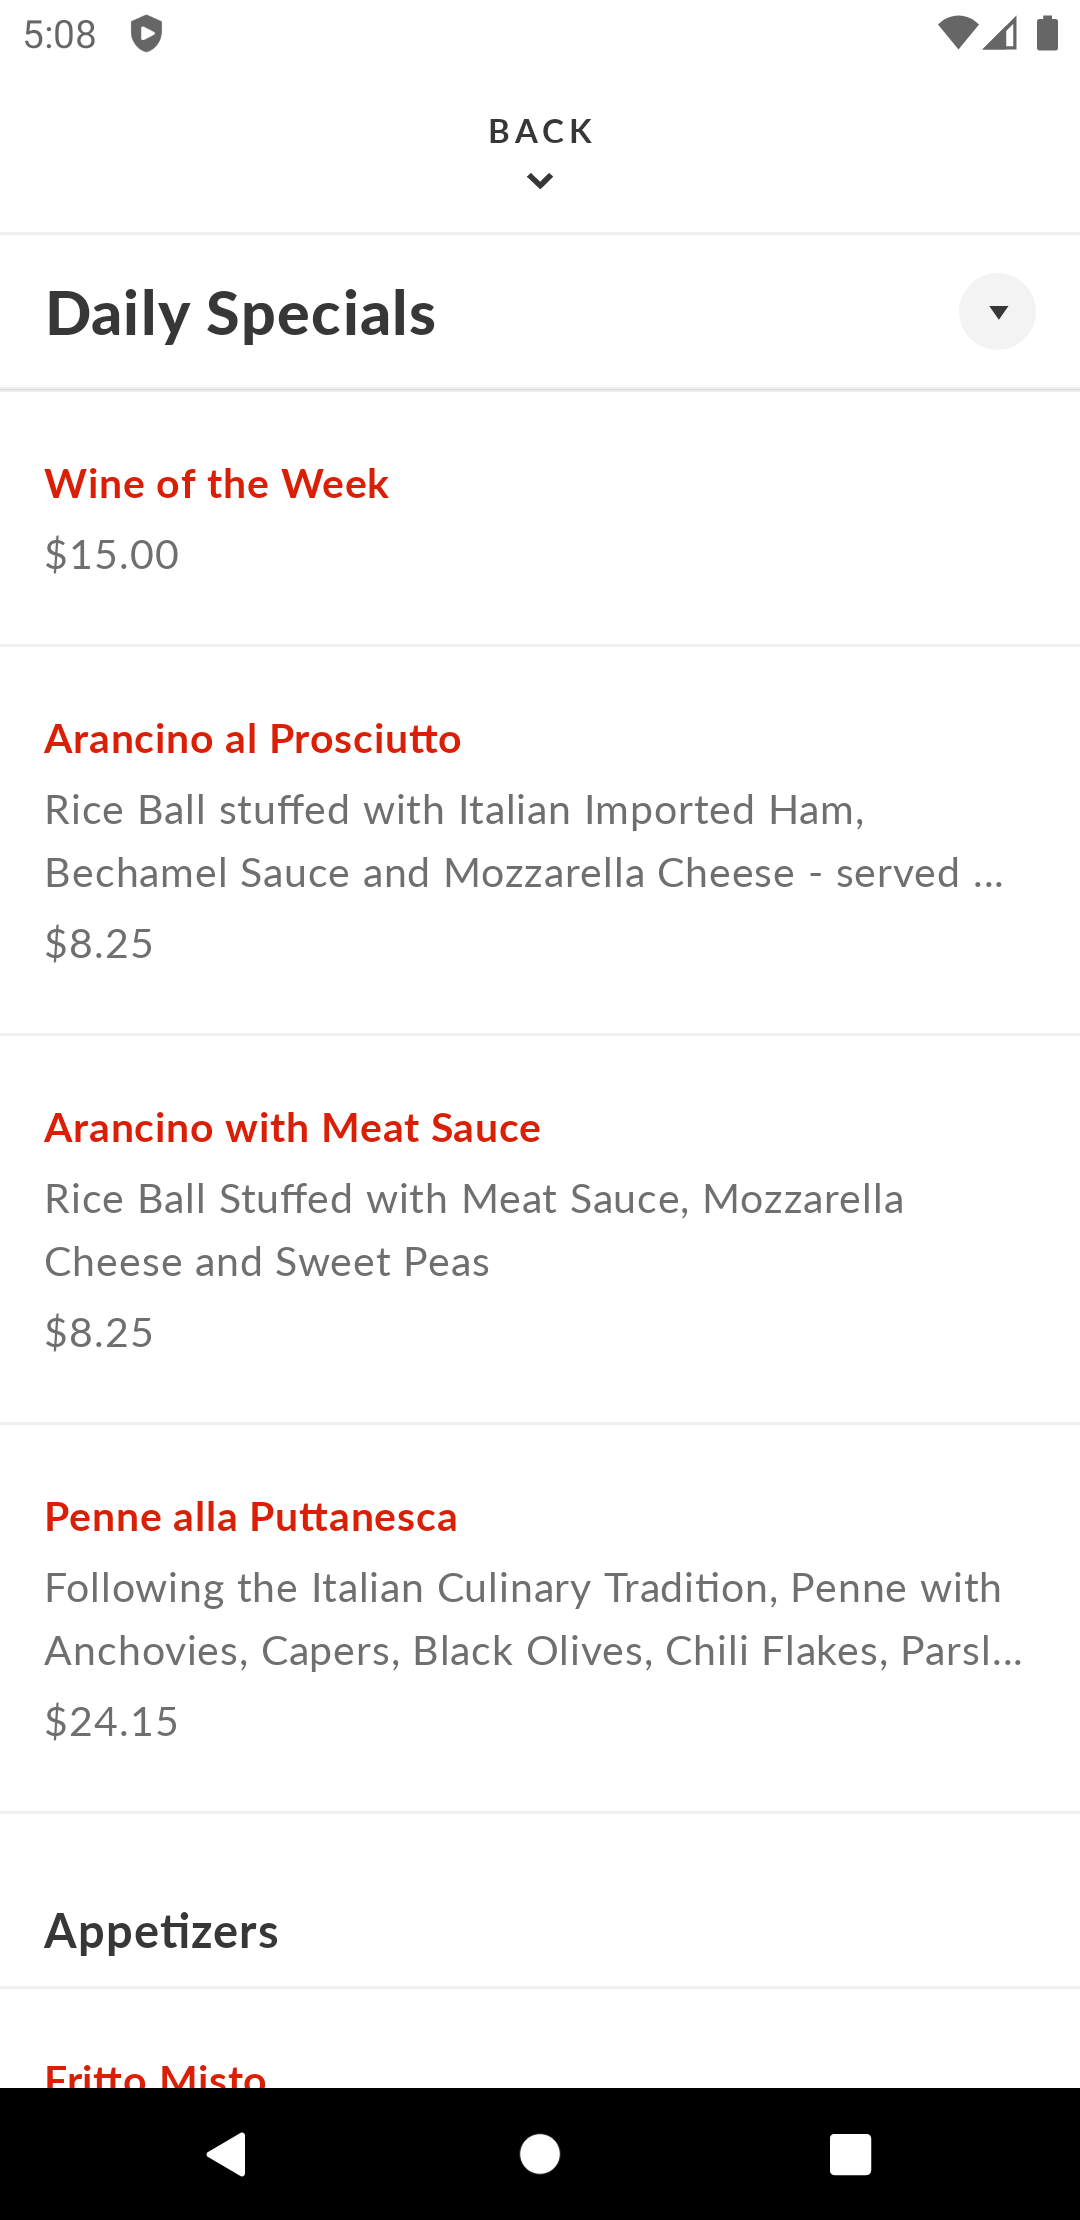Open Wine of the Week item

(217, 484)
